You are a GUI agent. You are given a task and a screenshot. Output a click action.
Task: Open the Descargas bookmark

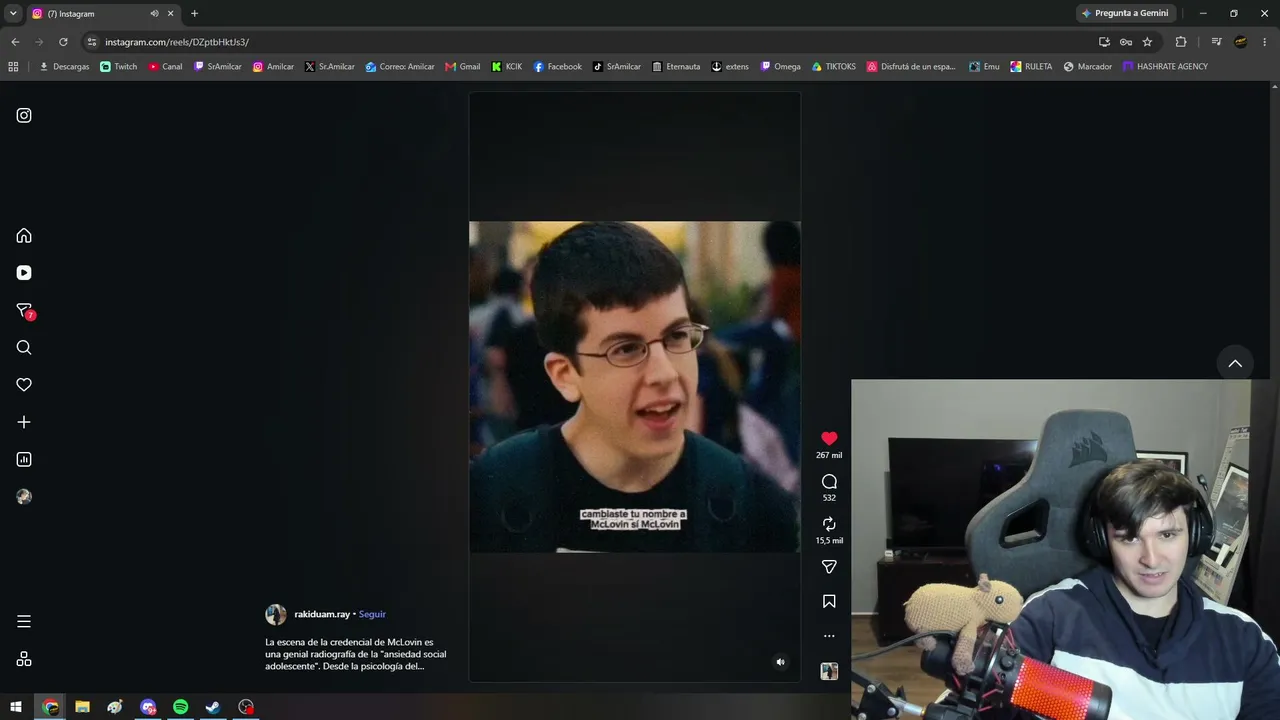64,67
